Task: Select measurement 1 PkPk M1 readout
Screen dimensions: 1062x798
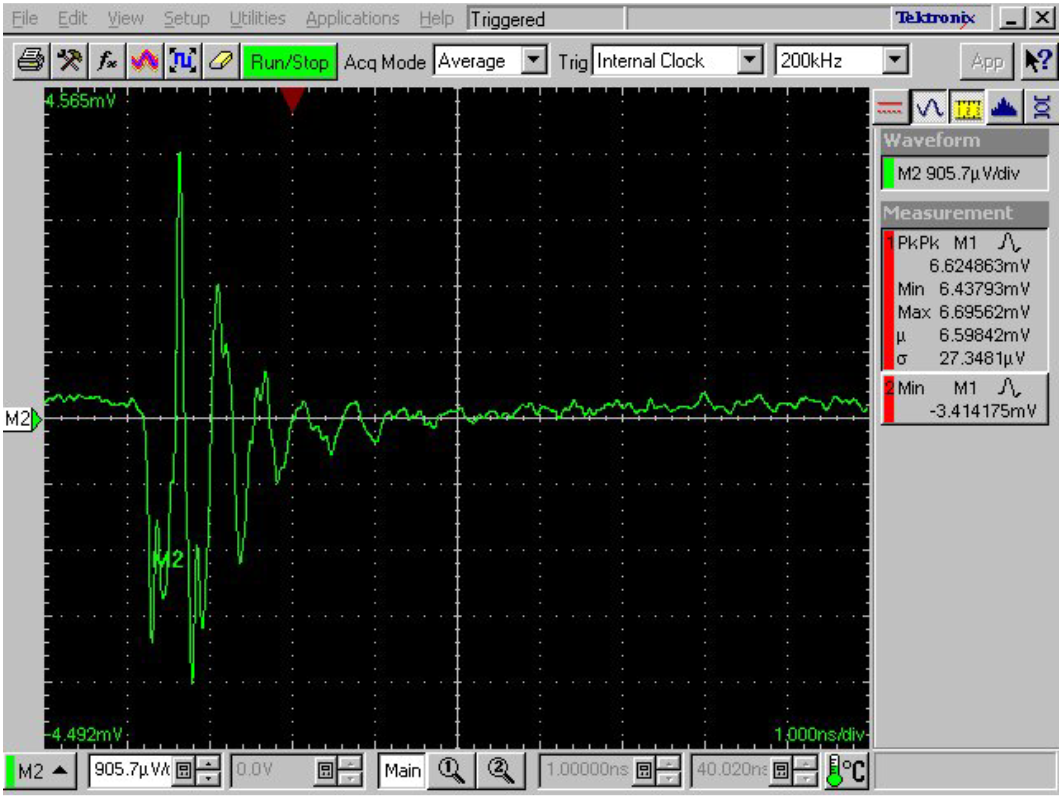Action: click(x=964, y=300)
